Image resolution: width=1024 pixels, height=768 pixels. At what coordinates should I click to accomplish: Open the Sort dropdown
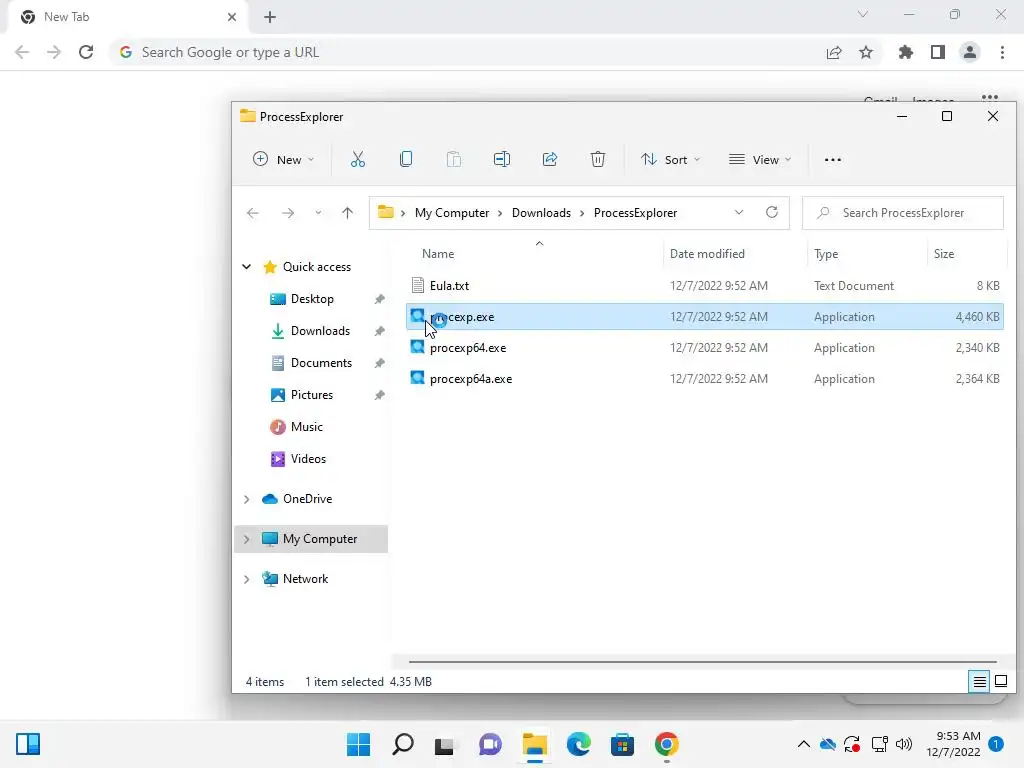click(670, 159)
